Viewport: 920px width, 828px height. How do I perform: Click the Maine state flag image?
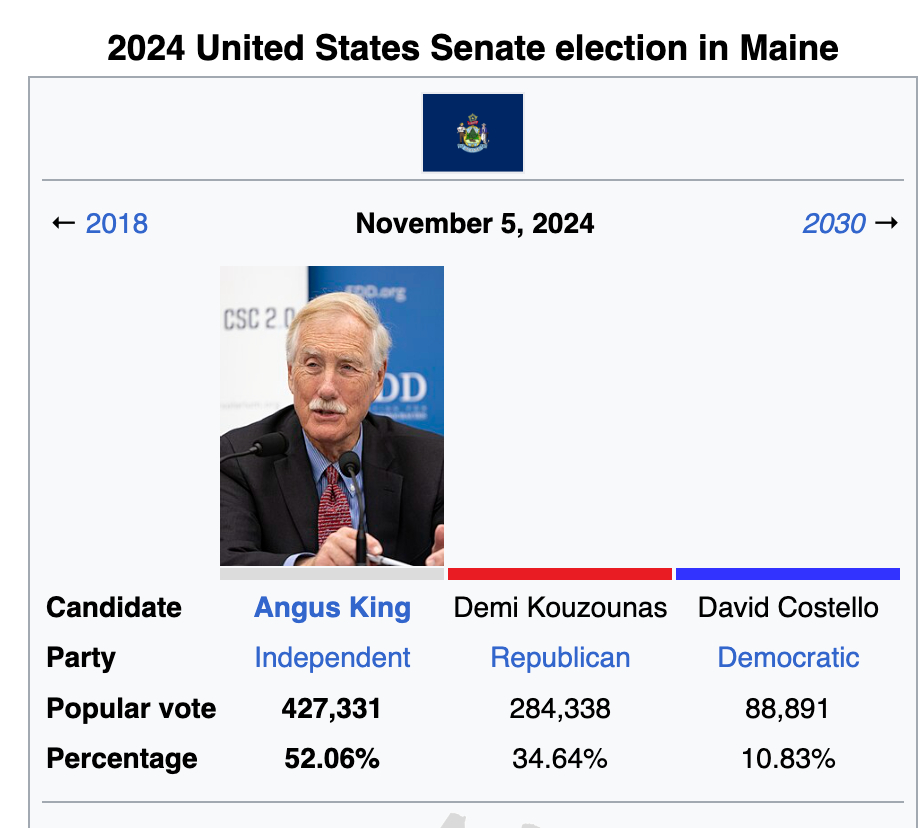[x=473, y=132]
